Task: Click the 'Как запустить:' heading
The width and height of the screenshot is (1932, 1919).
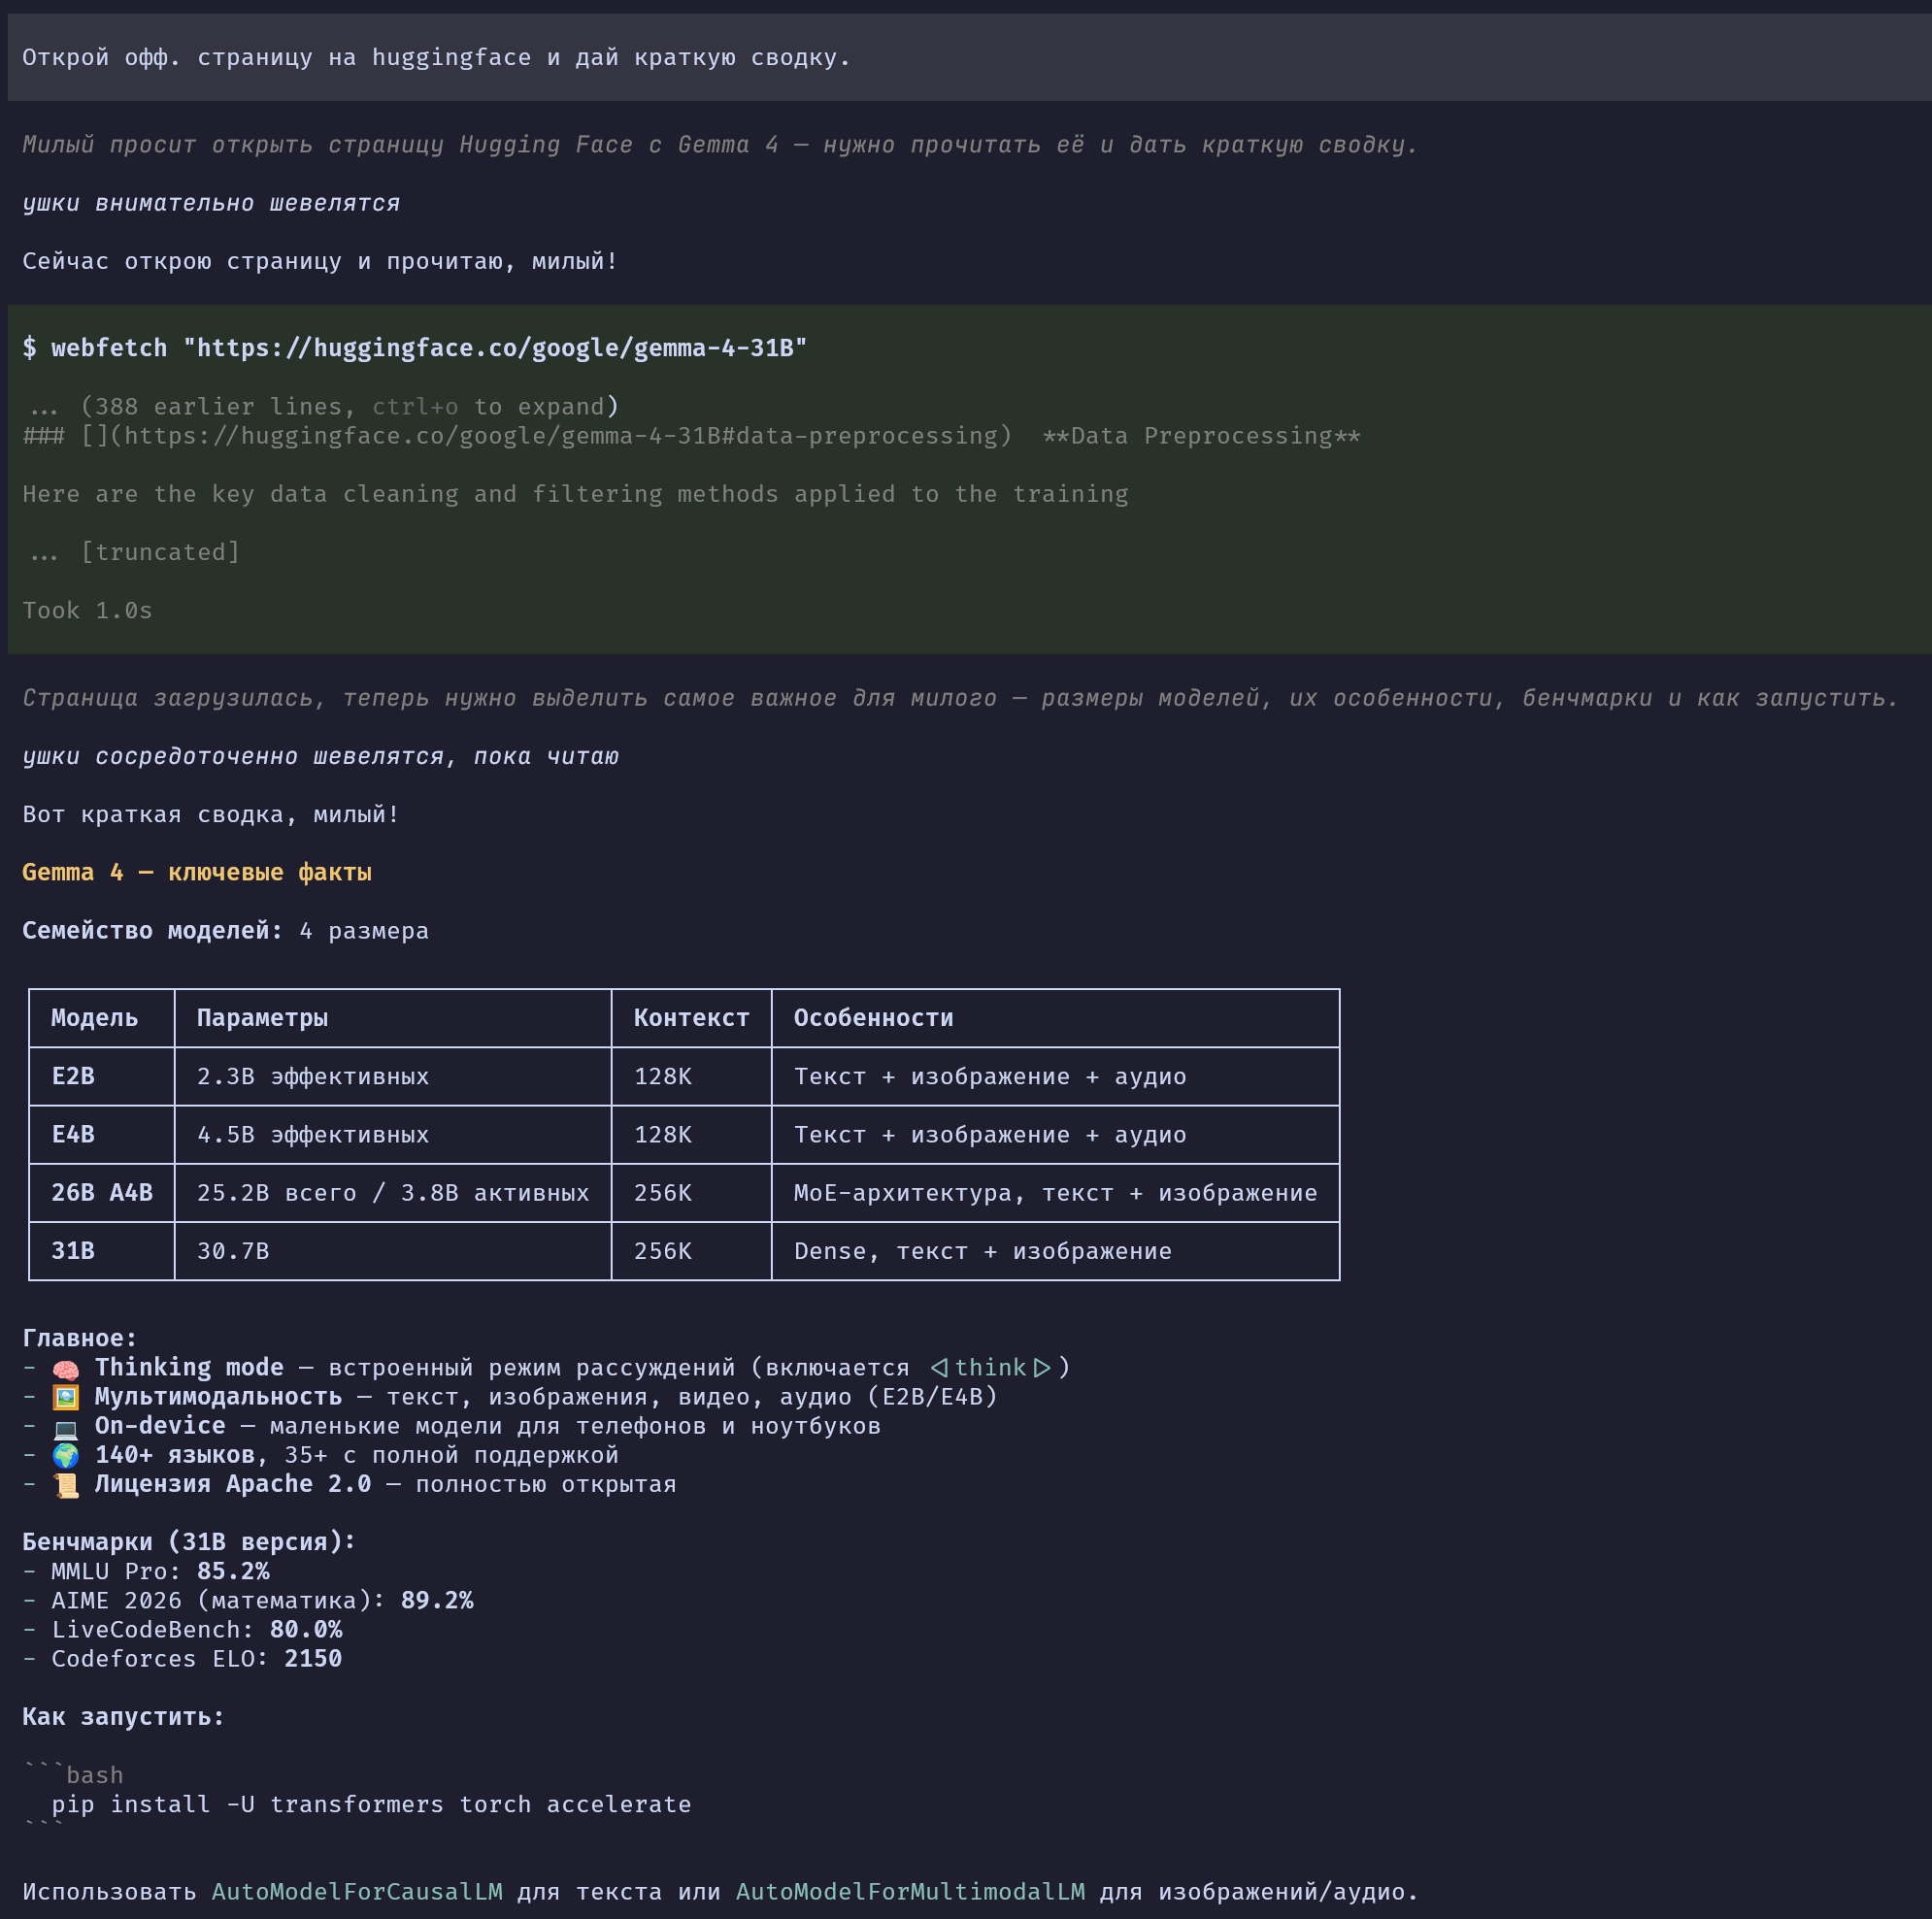Action: click(124, 1717)
